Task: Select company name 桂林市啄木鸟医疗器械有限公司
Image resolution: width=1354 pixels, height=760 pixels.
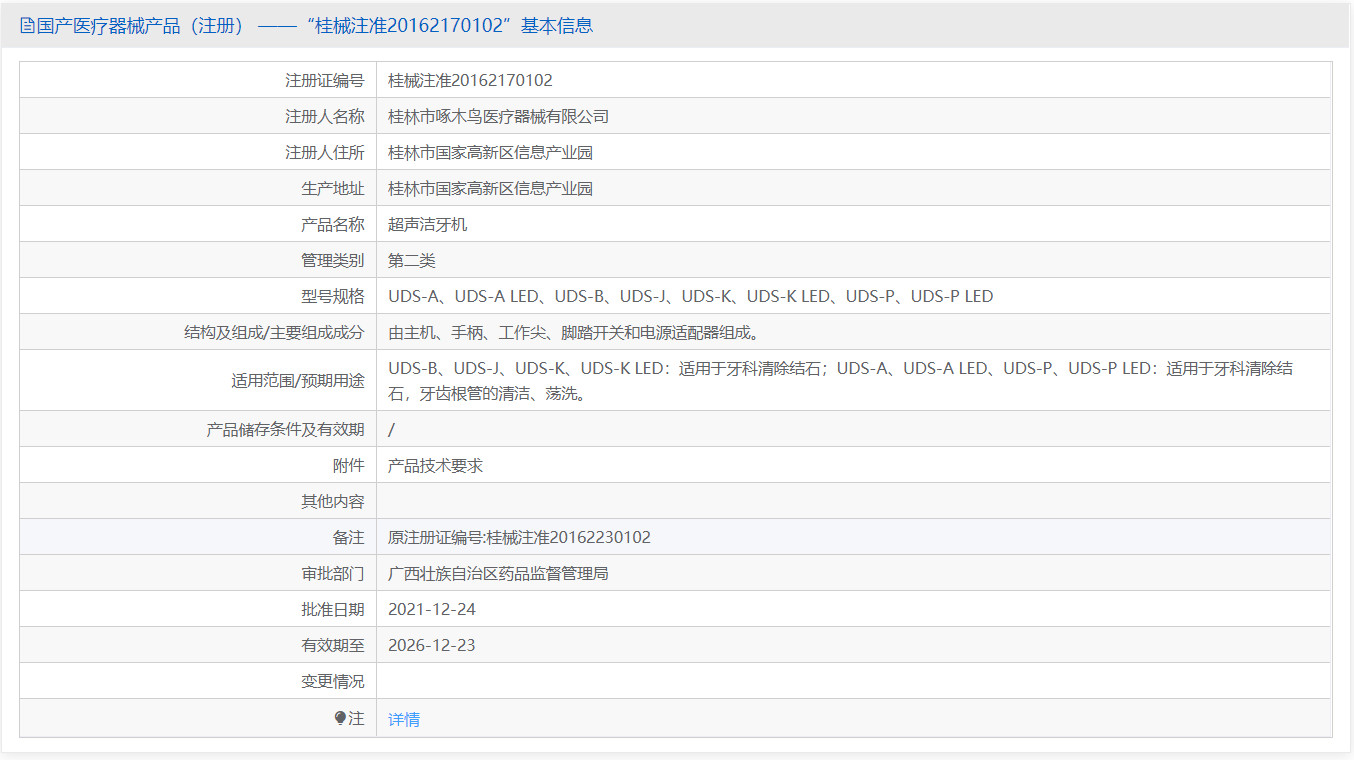Action: click(x=498, y=116)
